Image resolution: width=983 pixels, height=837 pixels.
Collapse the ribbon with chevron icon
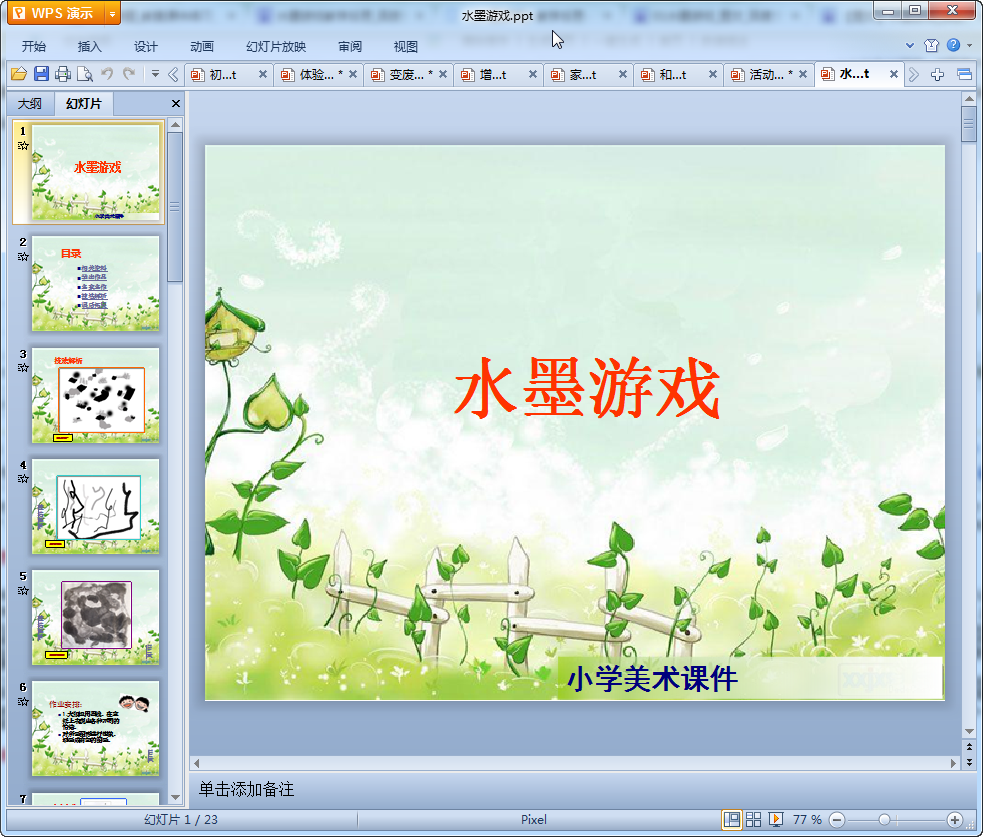click(x=910, y=45)
